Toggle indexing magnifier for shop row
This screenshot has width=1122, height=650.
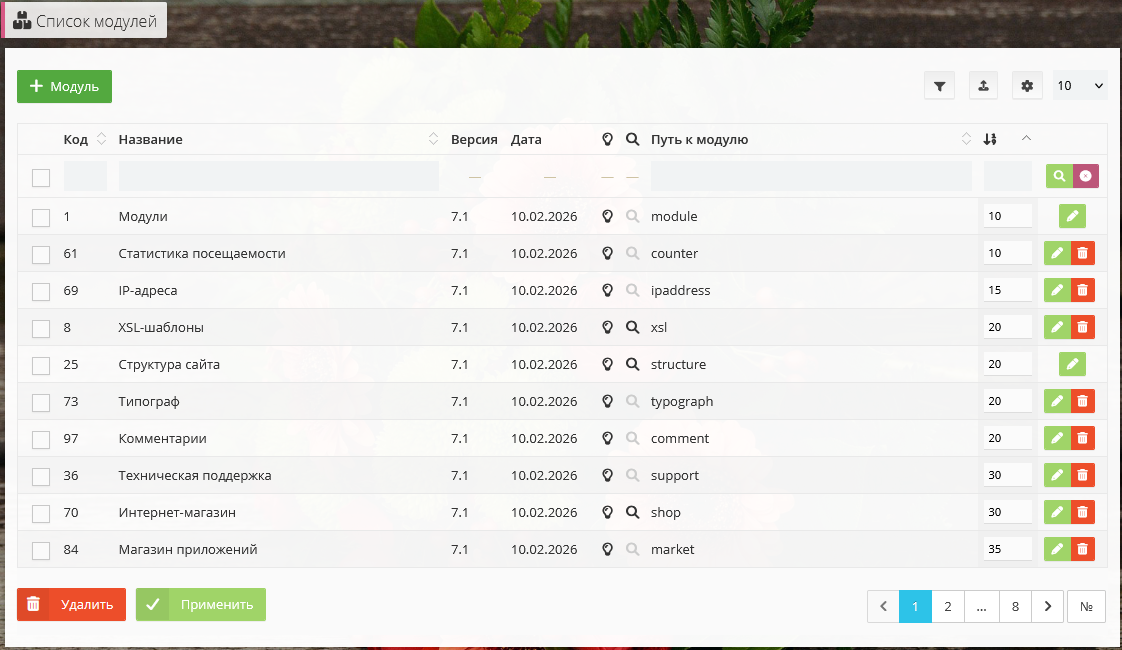pos(633,513)
